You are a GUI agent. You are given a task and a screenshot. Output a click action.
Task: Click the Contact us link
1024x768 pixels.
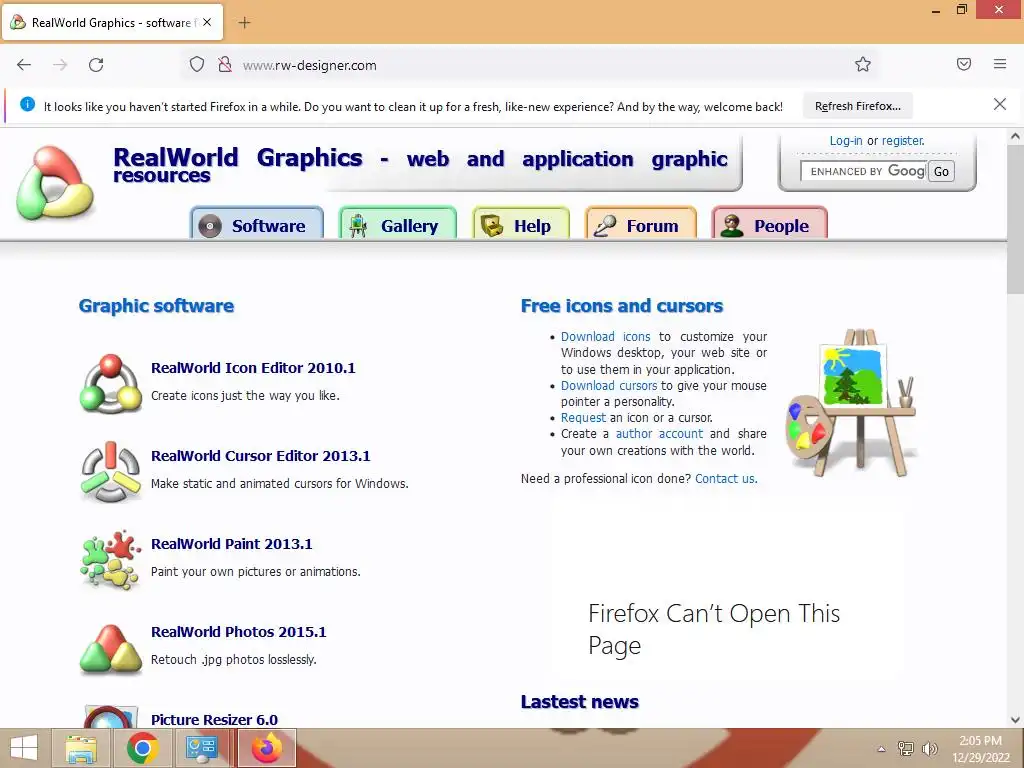coord(726,479)
